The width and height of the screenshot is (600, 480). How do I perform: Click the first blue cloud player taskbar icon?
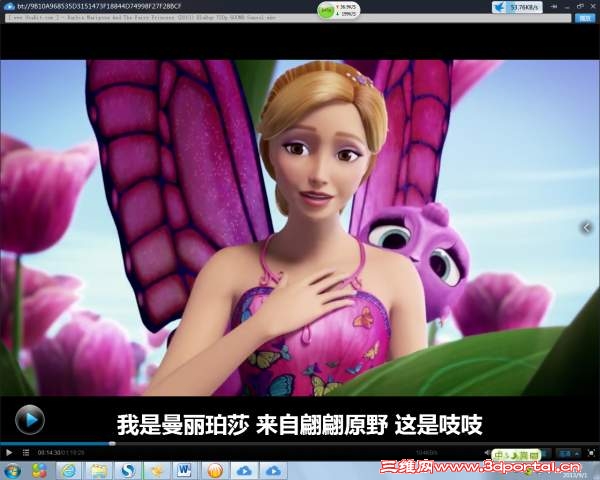[x=244, y=470]
